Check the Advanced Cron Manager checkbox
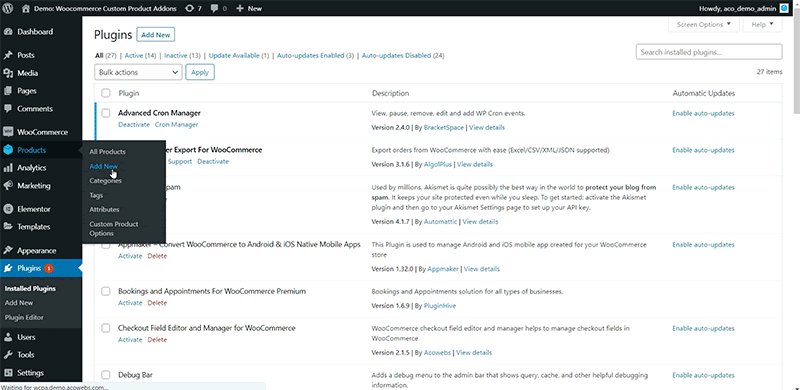Image resolution: width=800 pixels, height=390 pixels. pyautogui.click(x=106, y=113)
